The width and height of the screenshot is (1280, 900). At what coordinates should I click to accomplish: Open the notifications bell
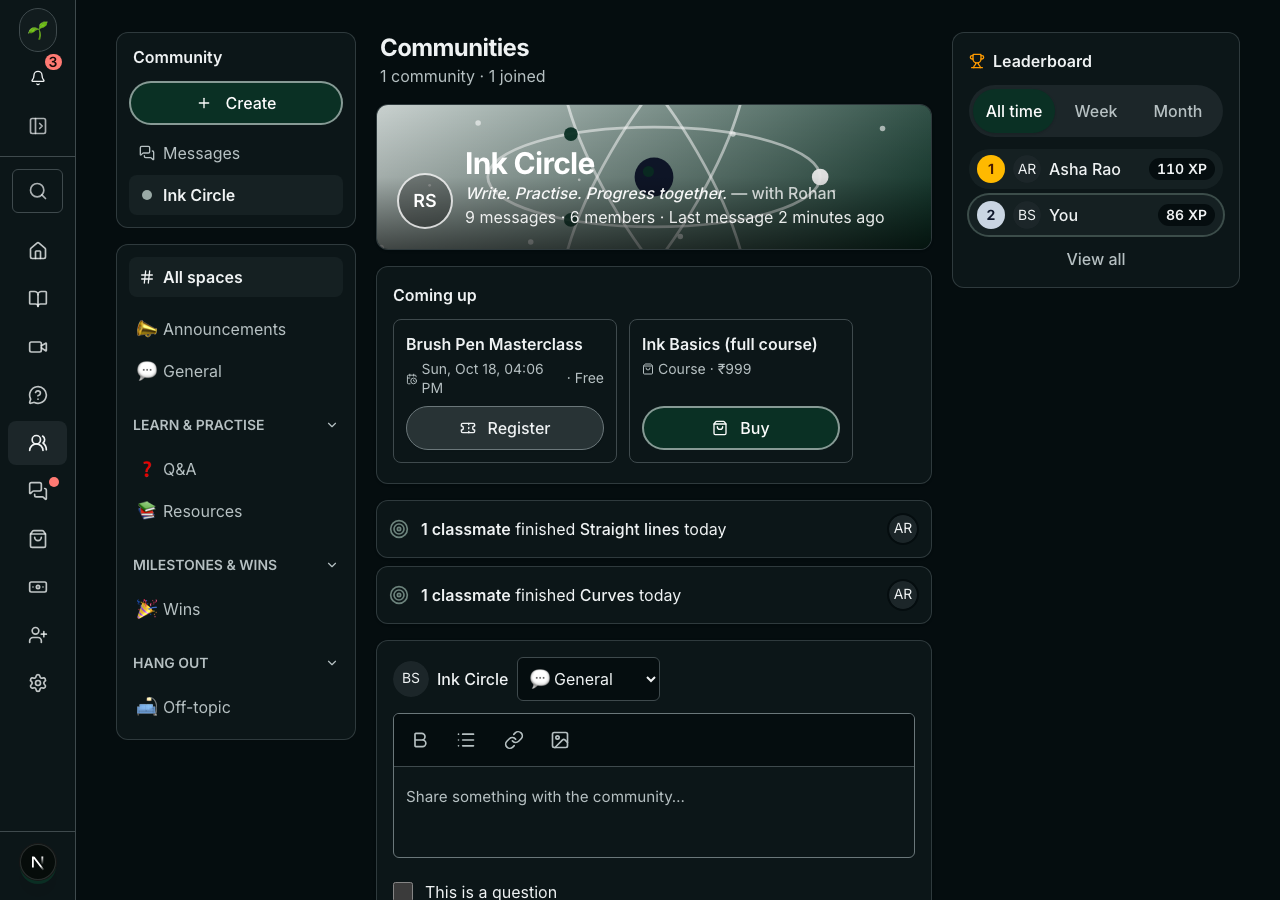coord(38,78)
